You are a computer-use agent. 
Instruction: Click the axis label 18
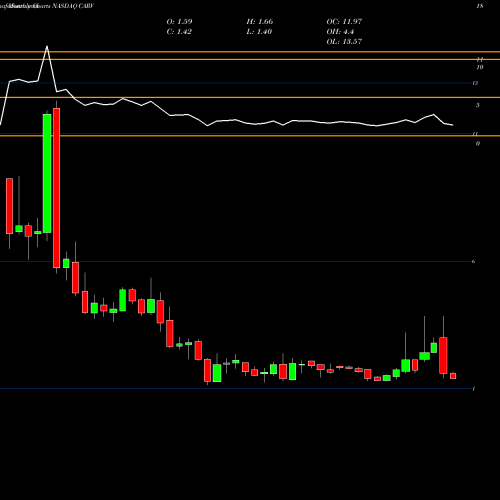tap(480, 6)
